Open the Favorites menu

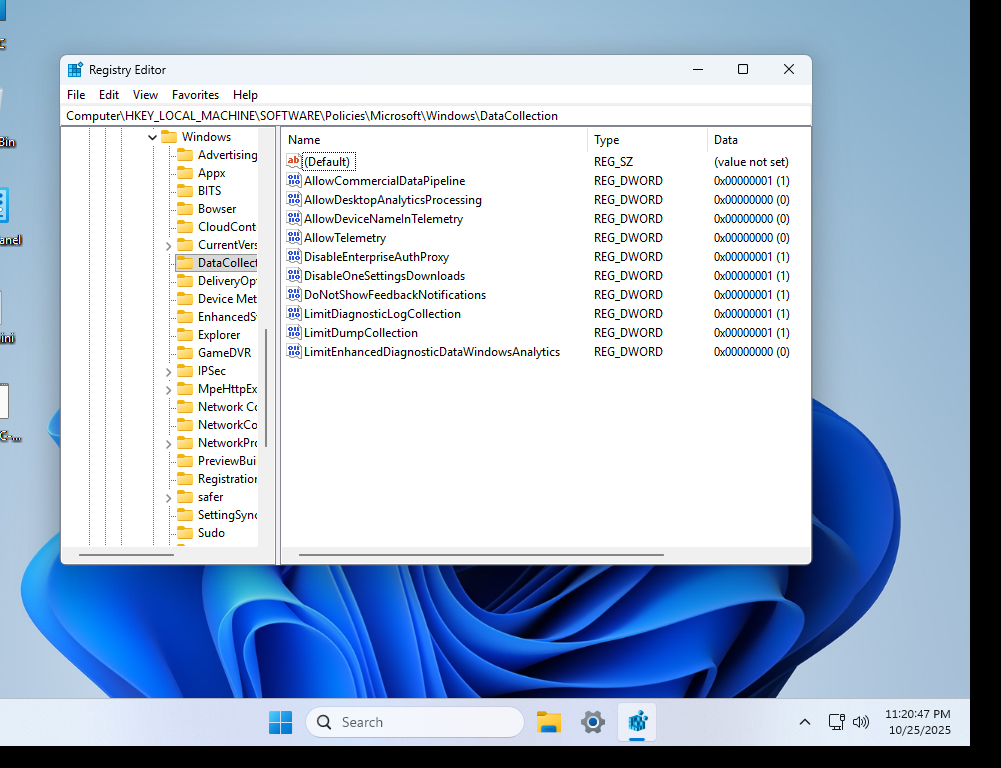point(195,94)
